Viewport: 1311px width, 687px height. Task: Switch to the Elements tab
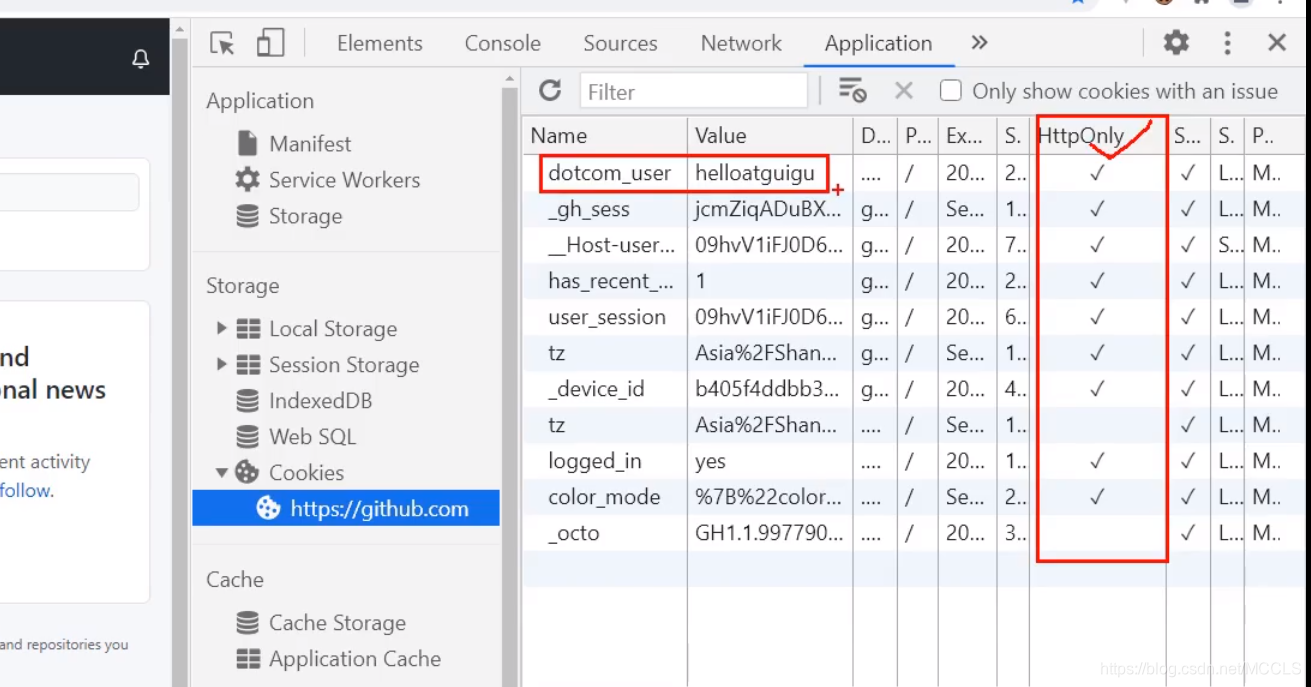click(380, 43)
